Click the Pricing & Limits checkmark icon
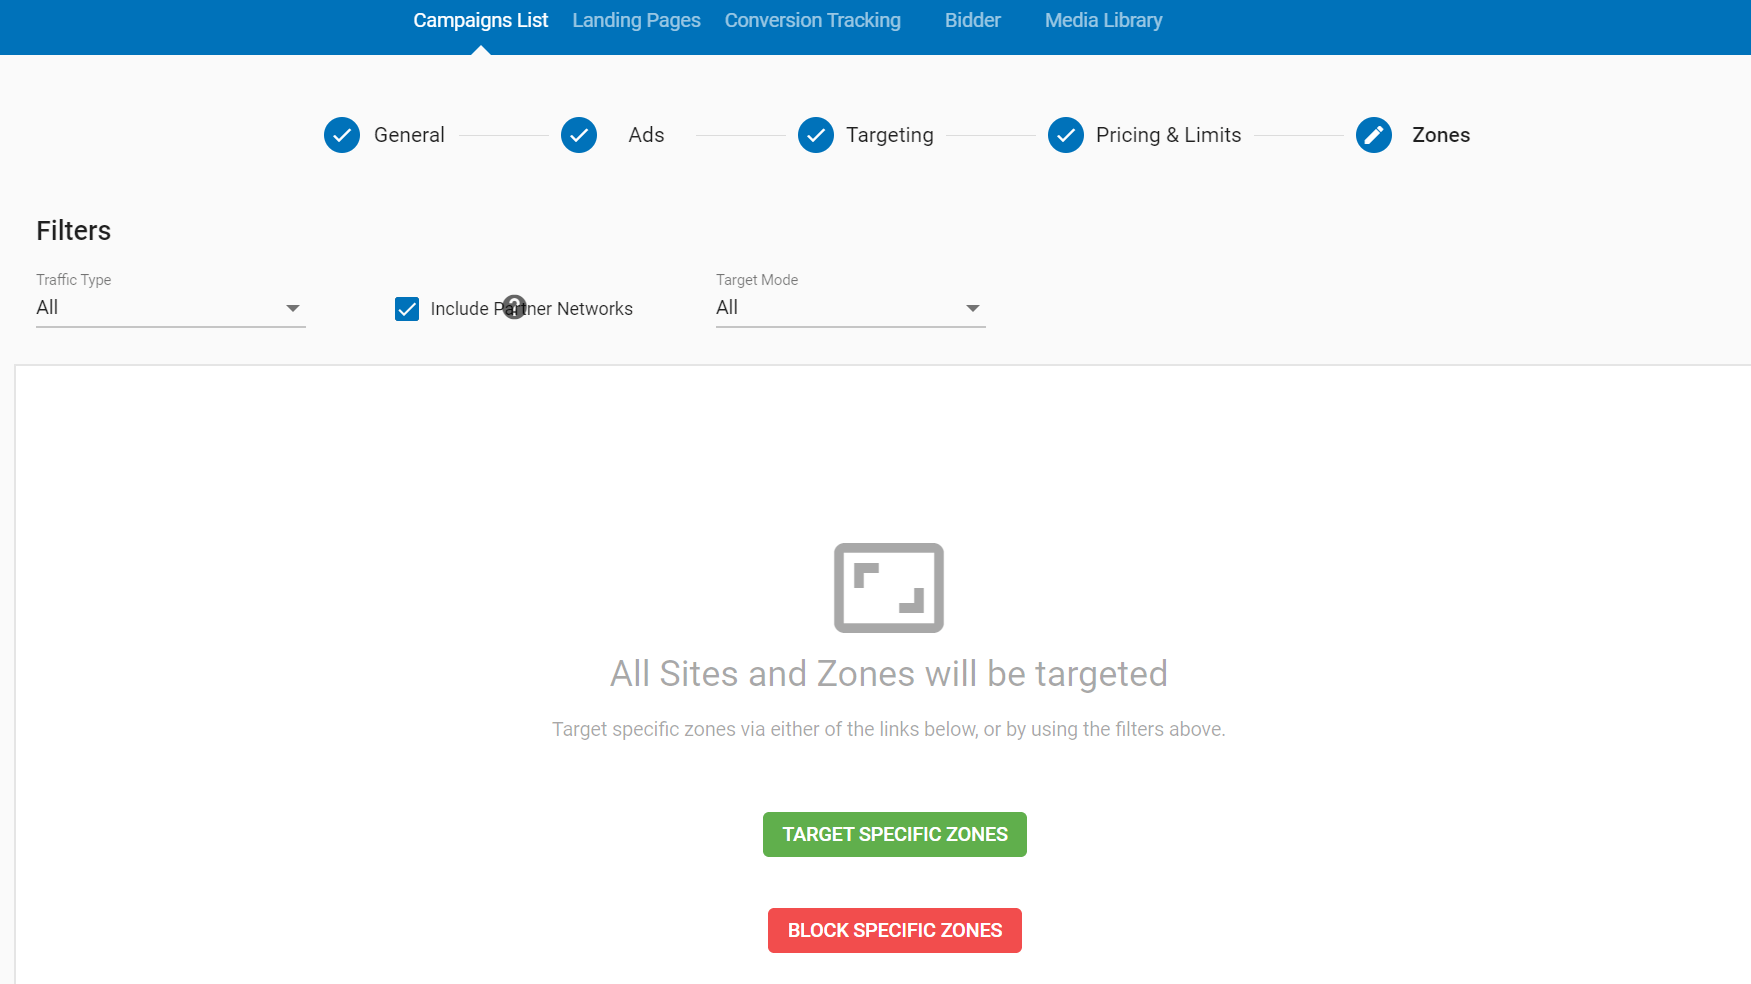The height and width of the screenshot is (984, 1751). [1066, 135]
